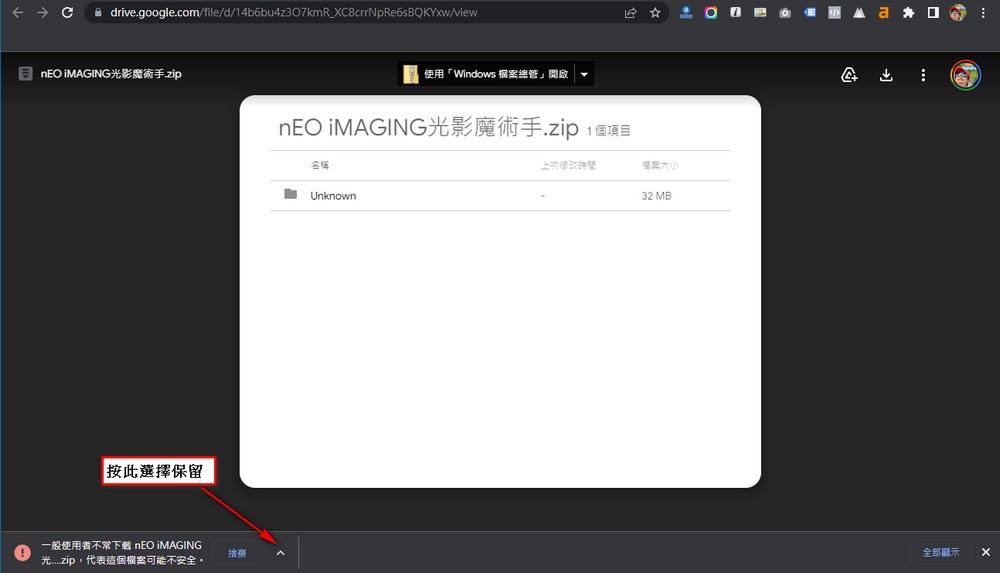
Task: Open the Drive more actions menu
Action: [923, 75]
